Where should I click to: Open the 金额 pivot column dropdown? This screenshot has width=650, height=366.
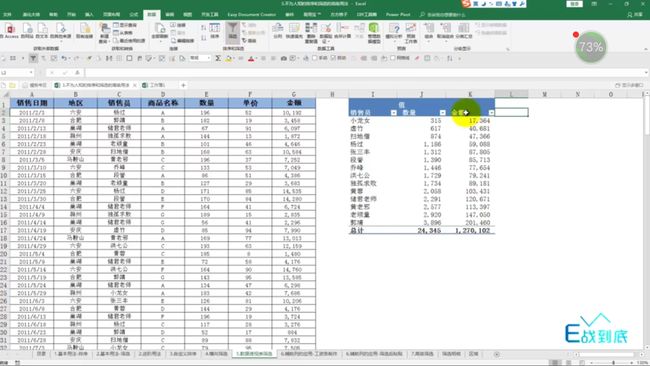[x=491, y=113]
